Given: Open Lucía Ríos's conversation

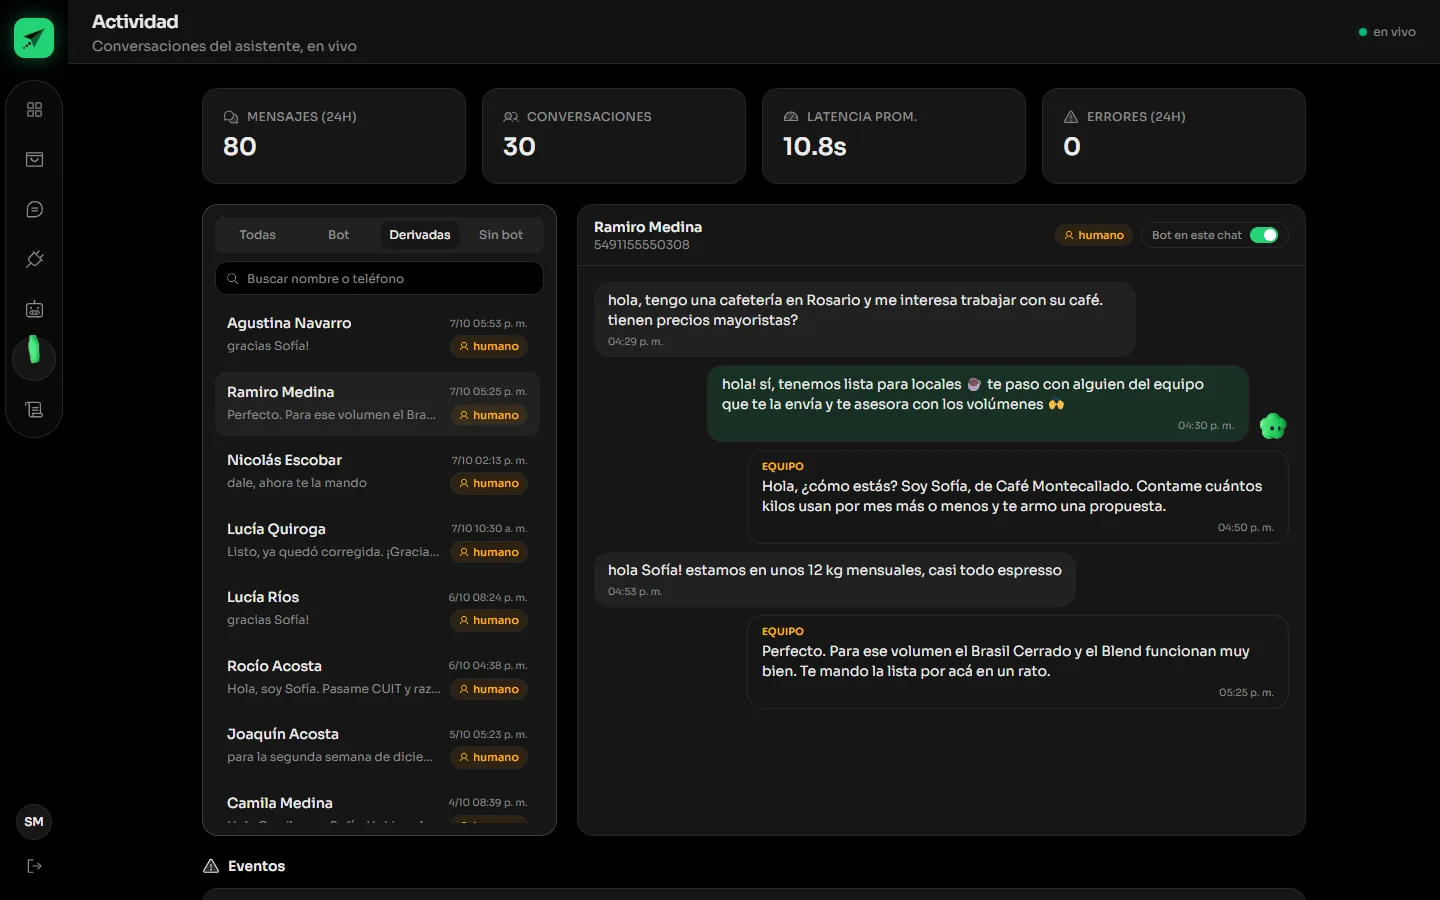Looking at the screenshot, I should coord(378,609).
